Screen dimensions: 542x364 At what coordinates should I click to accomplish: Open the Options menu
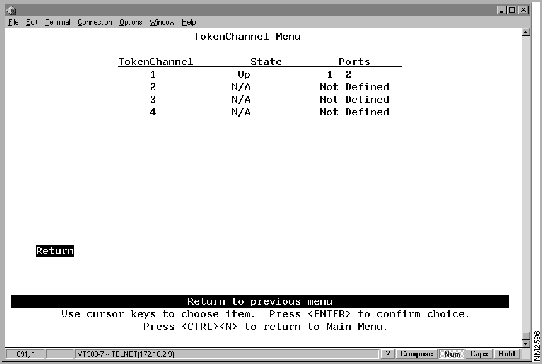[131, 22]
